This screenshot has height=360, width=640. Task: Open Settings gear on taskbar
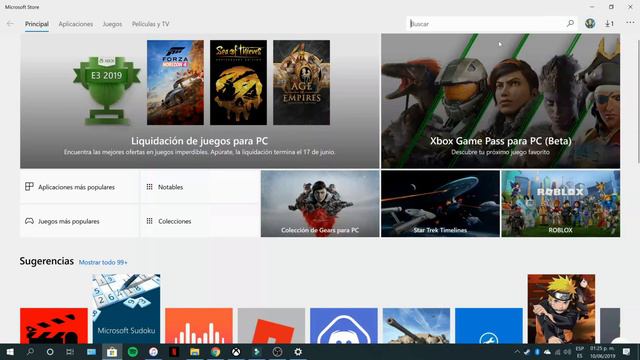[298, 352]
